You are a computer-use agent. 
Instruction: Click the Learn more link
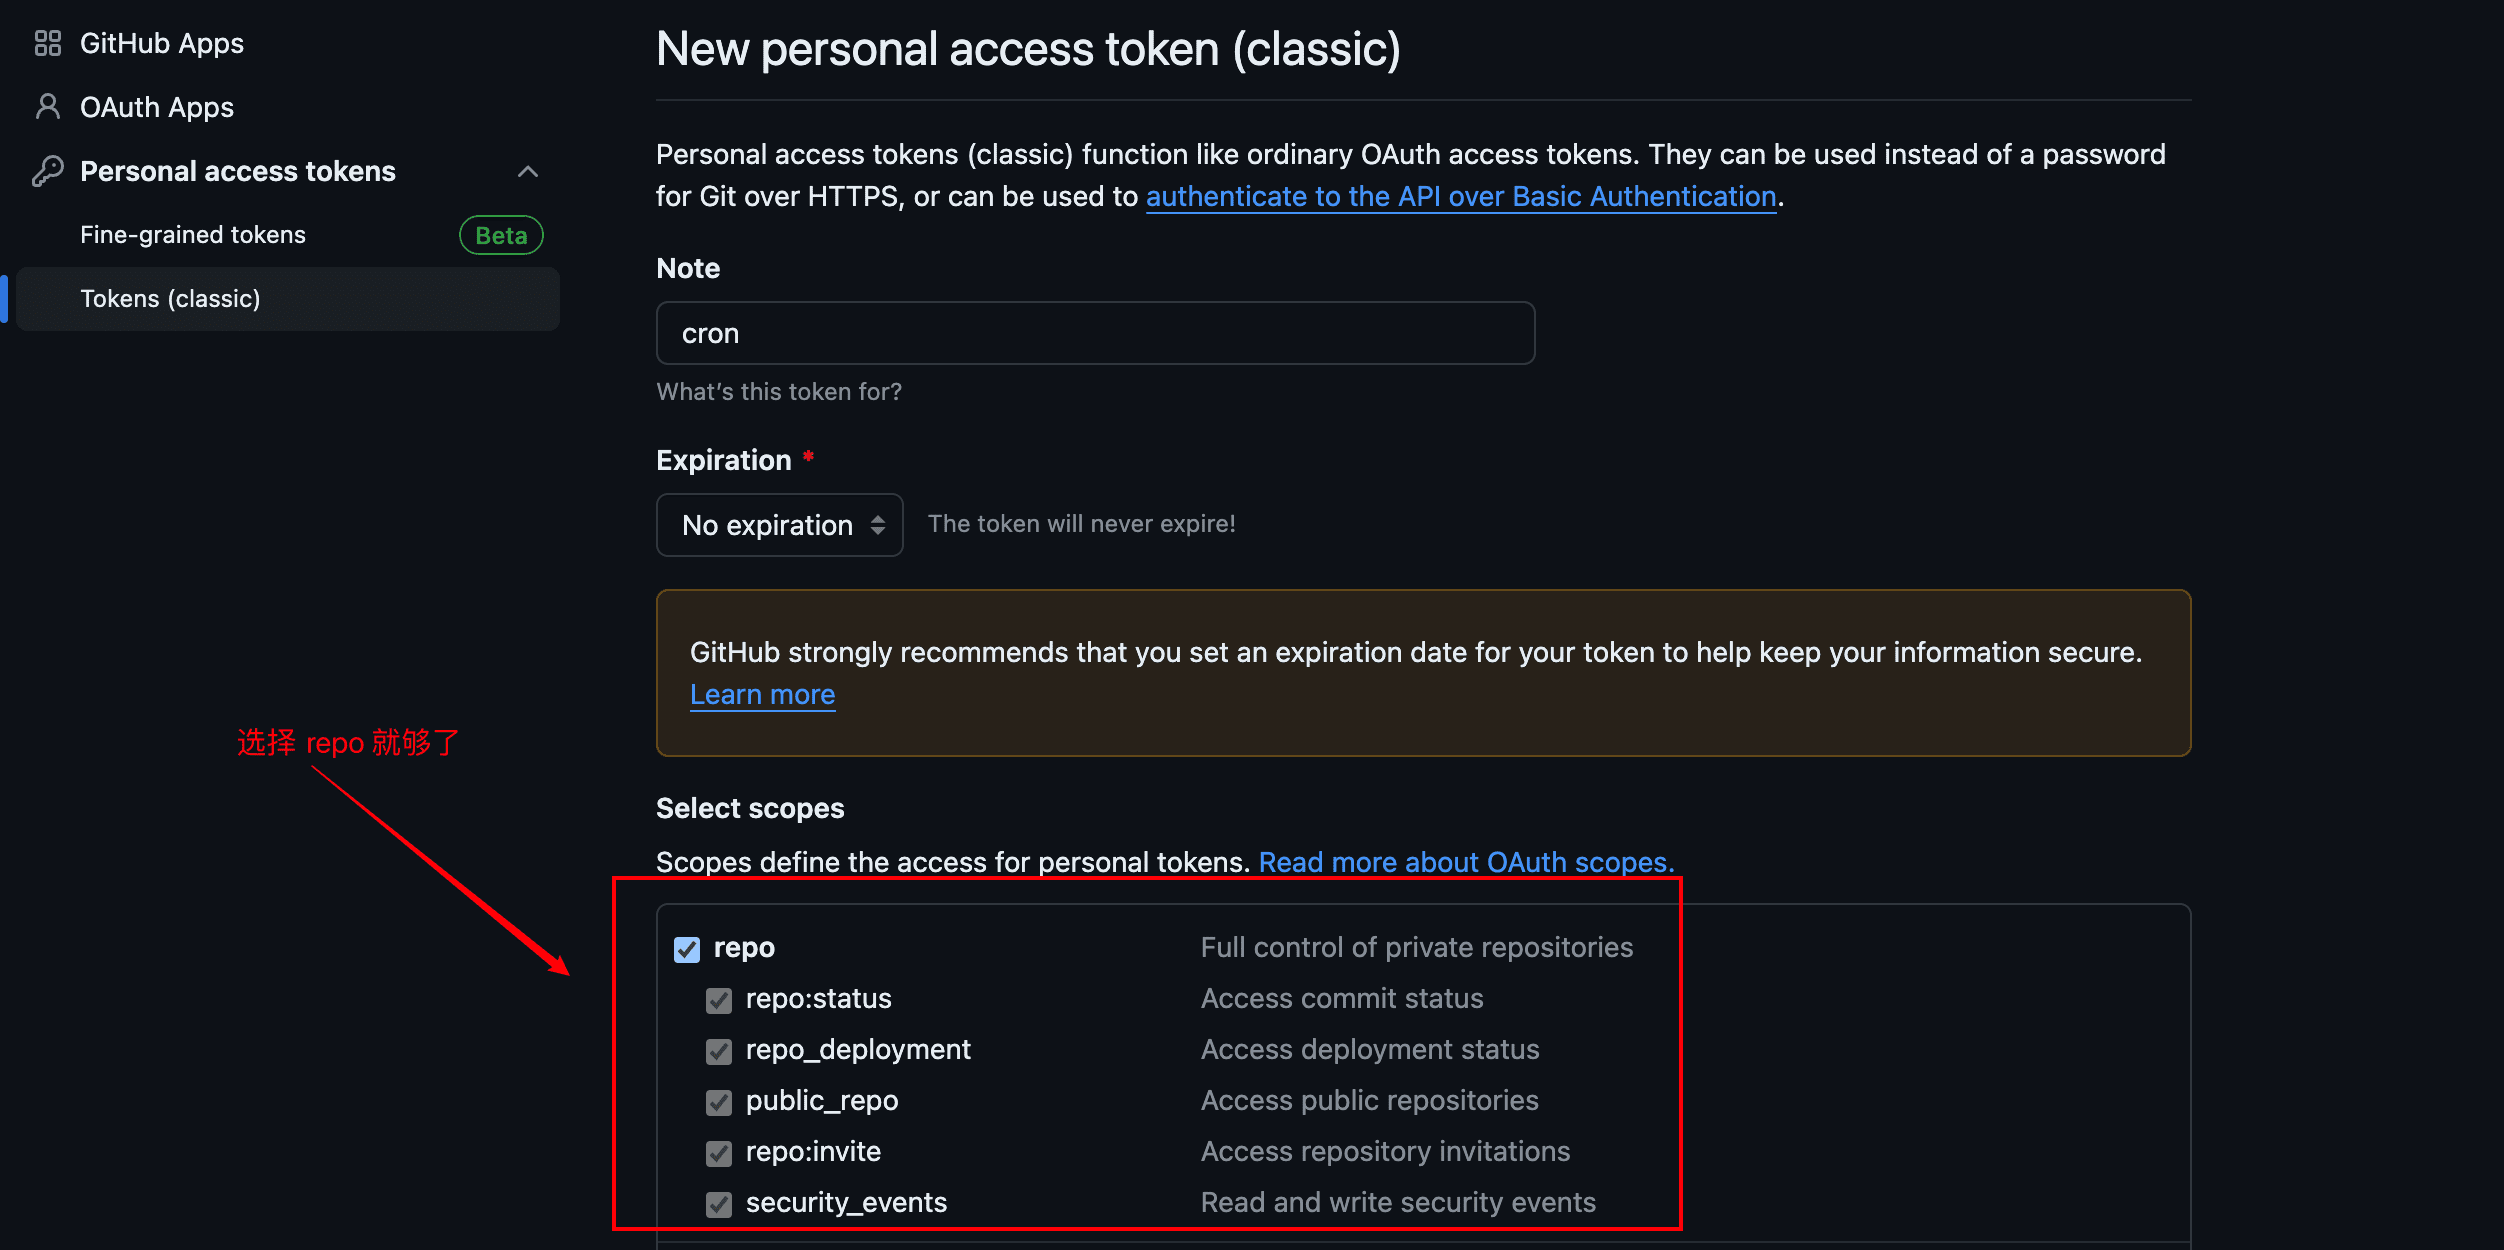point(762,694)
